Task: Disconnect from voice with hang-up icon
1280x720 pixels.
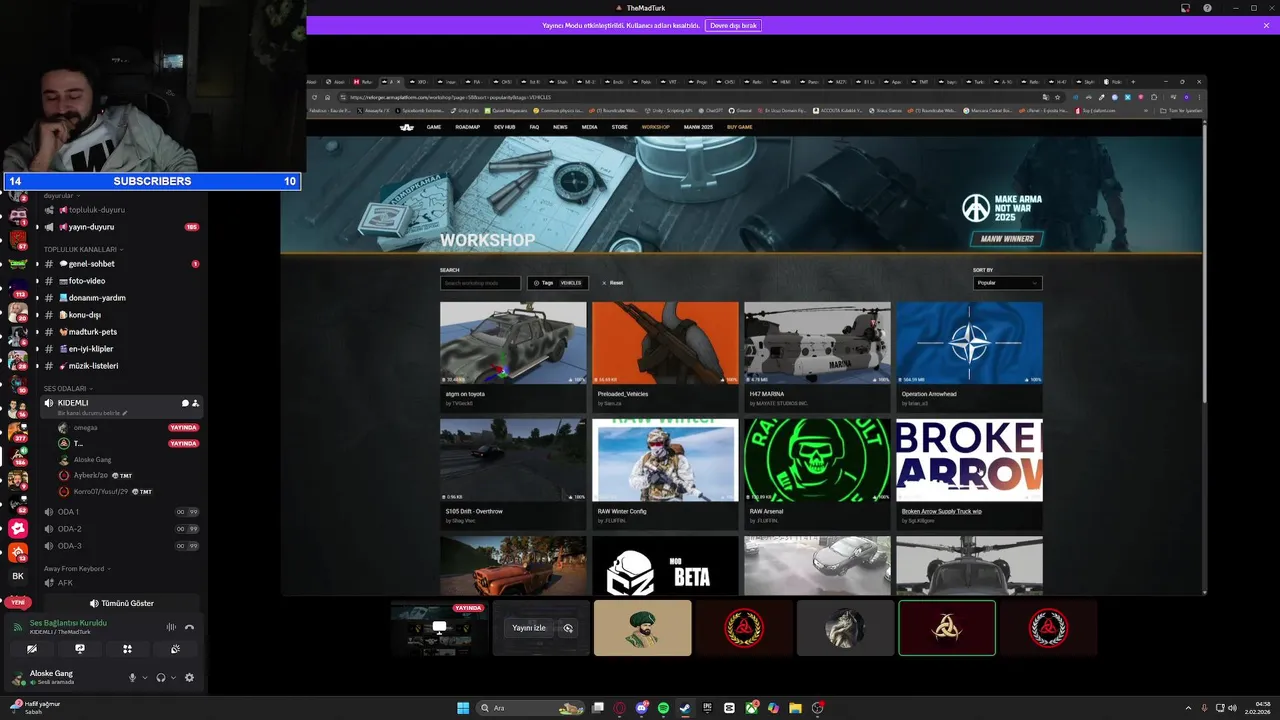Action: 189,627
